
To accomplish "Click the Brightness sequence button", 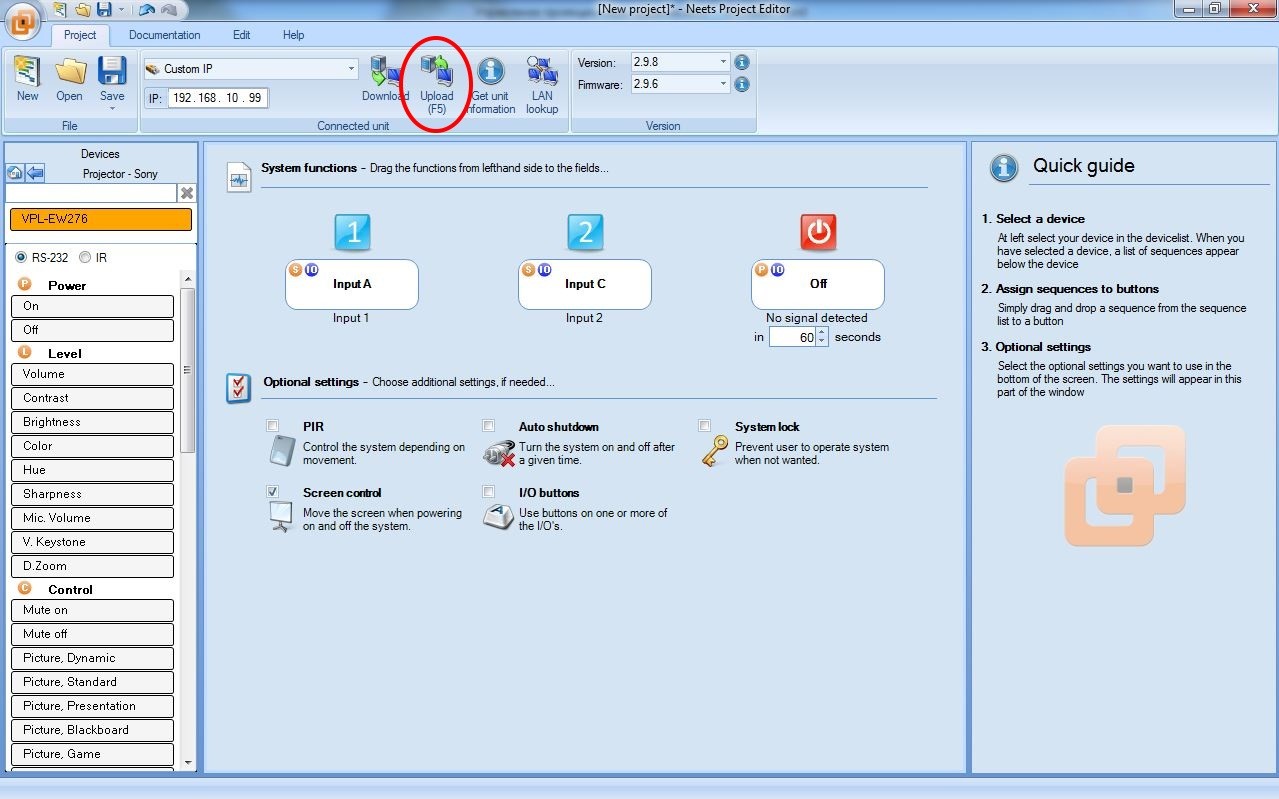I will (92, 422).
